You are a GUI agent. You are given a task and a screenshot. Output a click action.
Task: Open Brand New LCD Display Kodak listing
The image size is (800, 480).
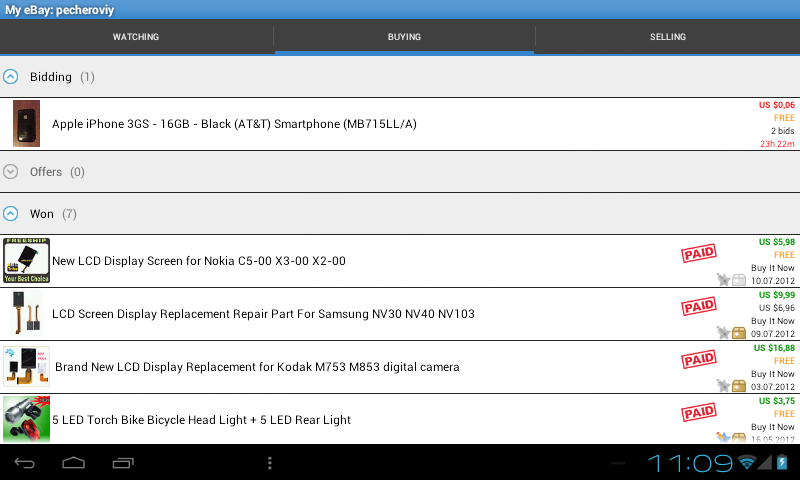coord(257,367)
